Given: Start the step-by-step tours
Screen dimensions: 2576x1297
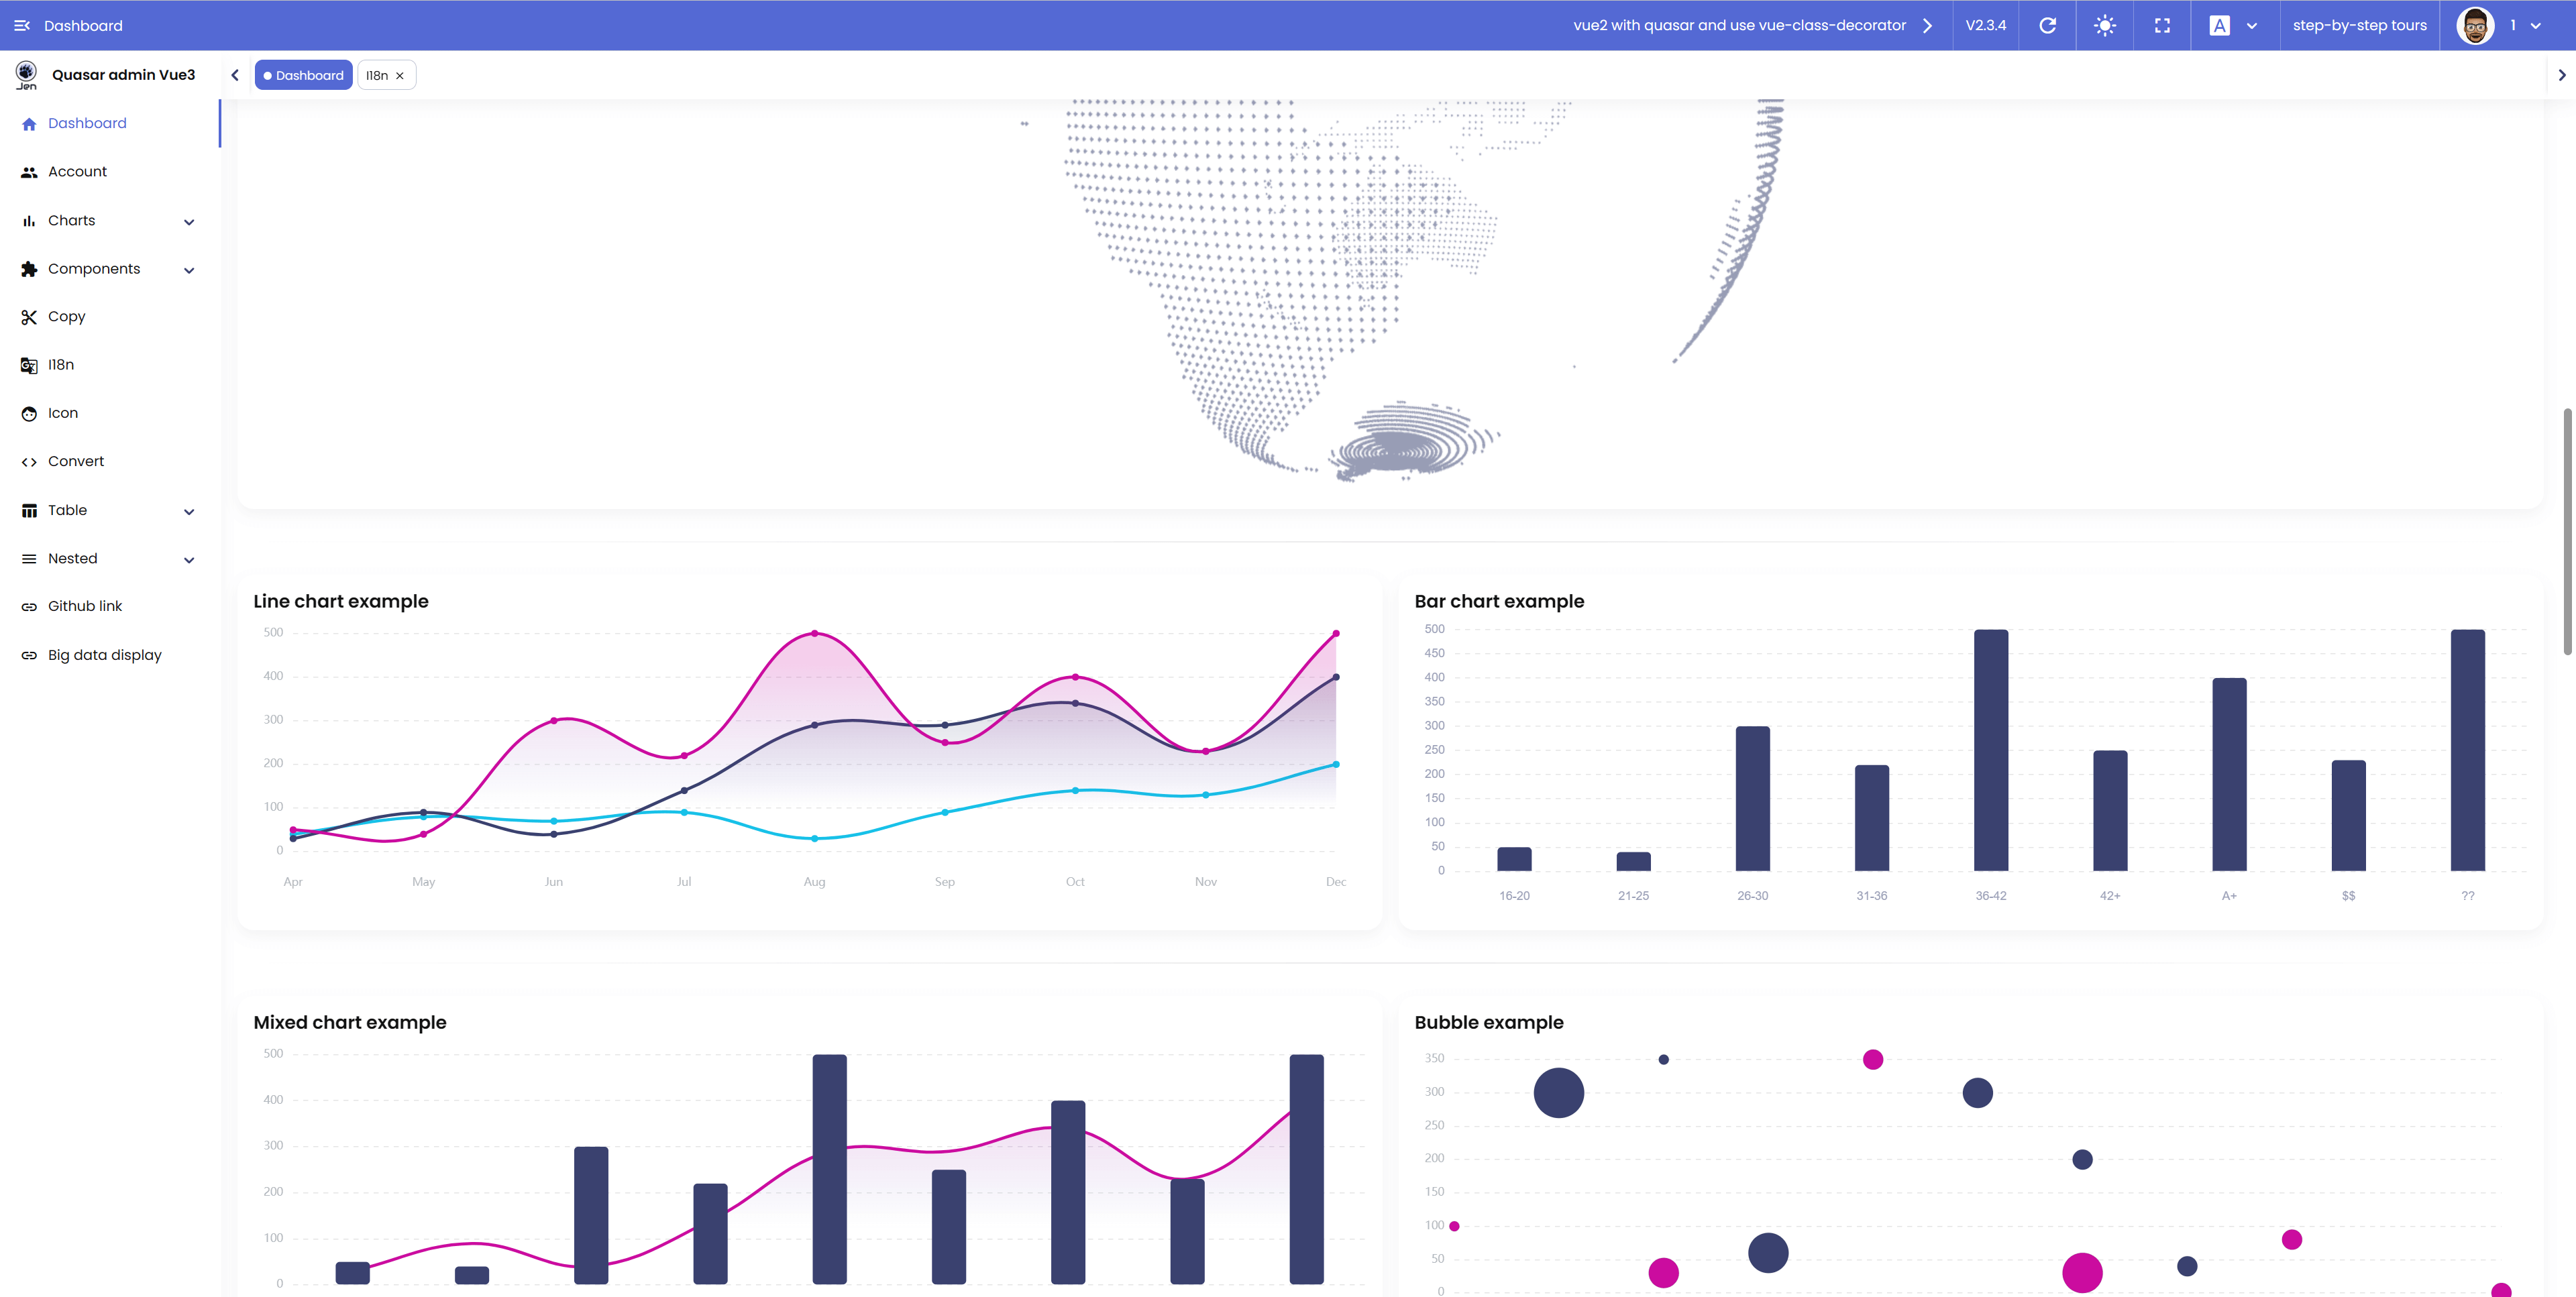Looking at the screenshot, I should tap(2359, 25).
